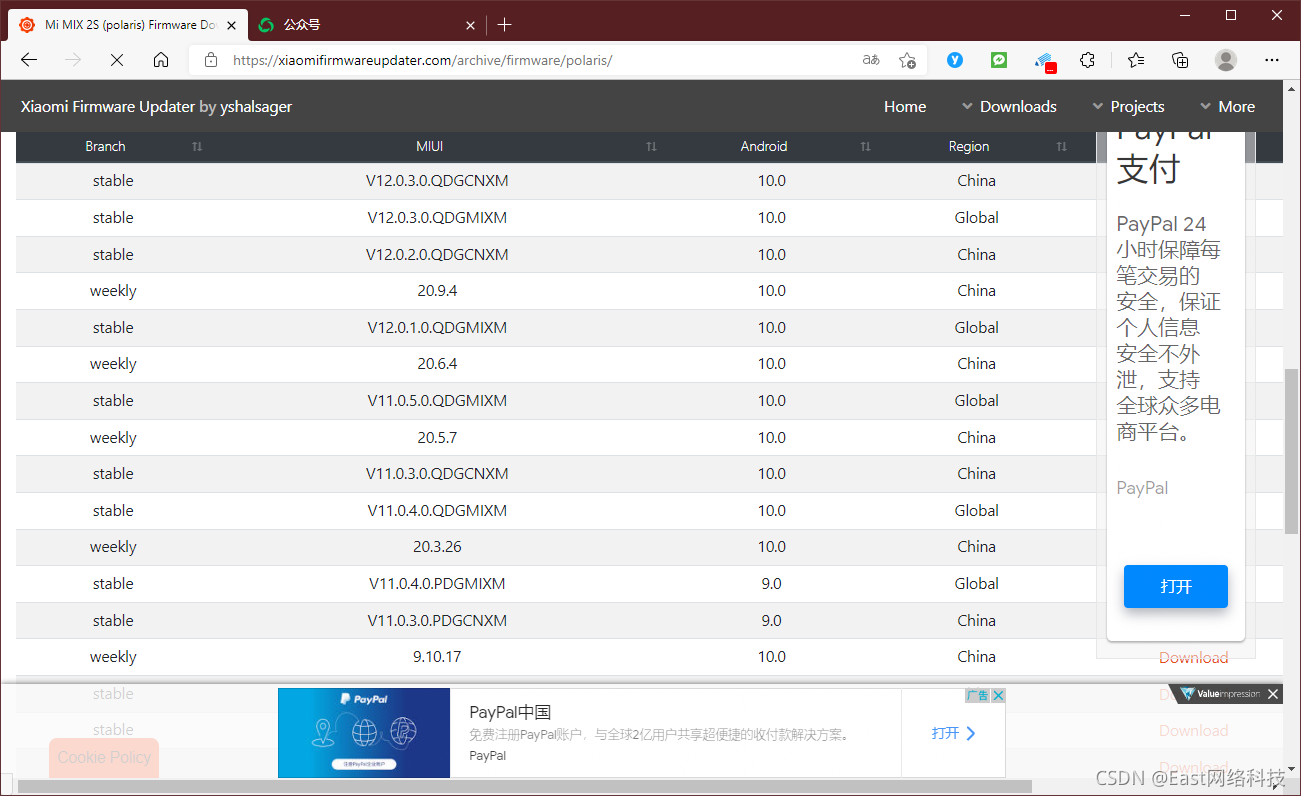Select the 20.6.4 version cell
Screen dimensions: 1301x796
[x=437, y=364]
